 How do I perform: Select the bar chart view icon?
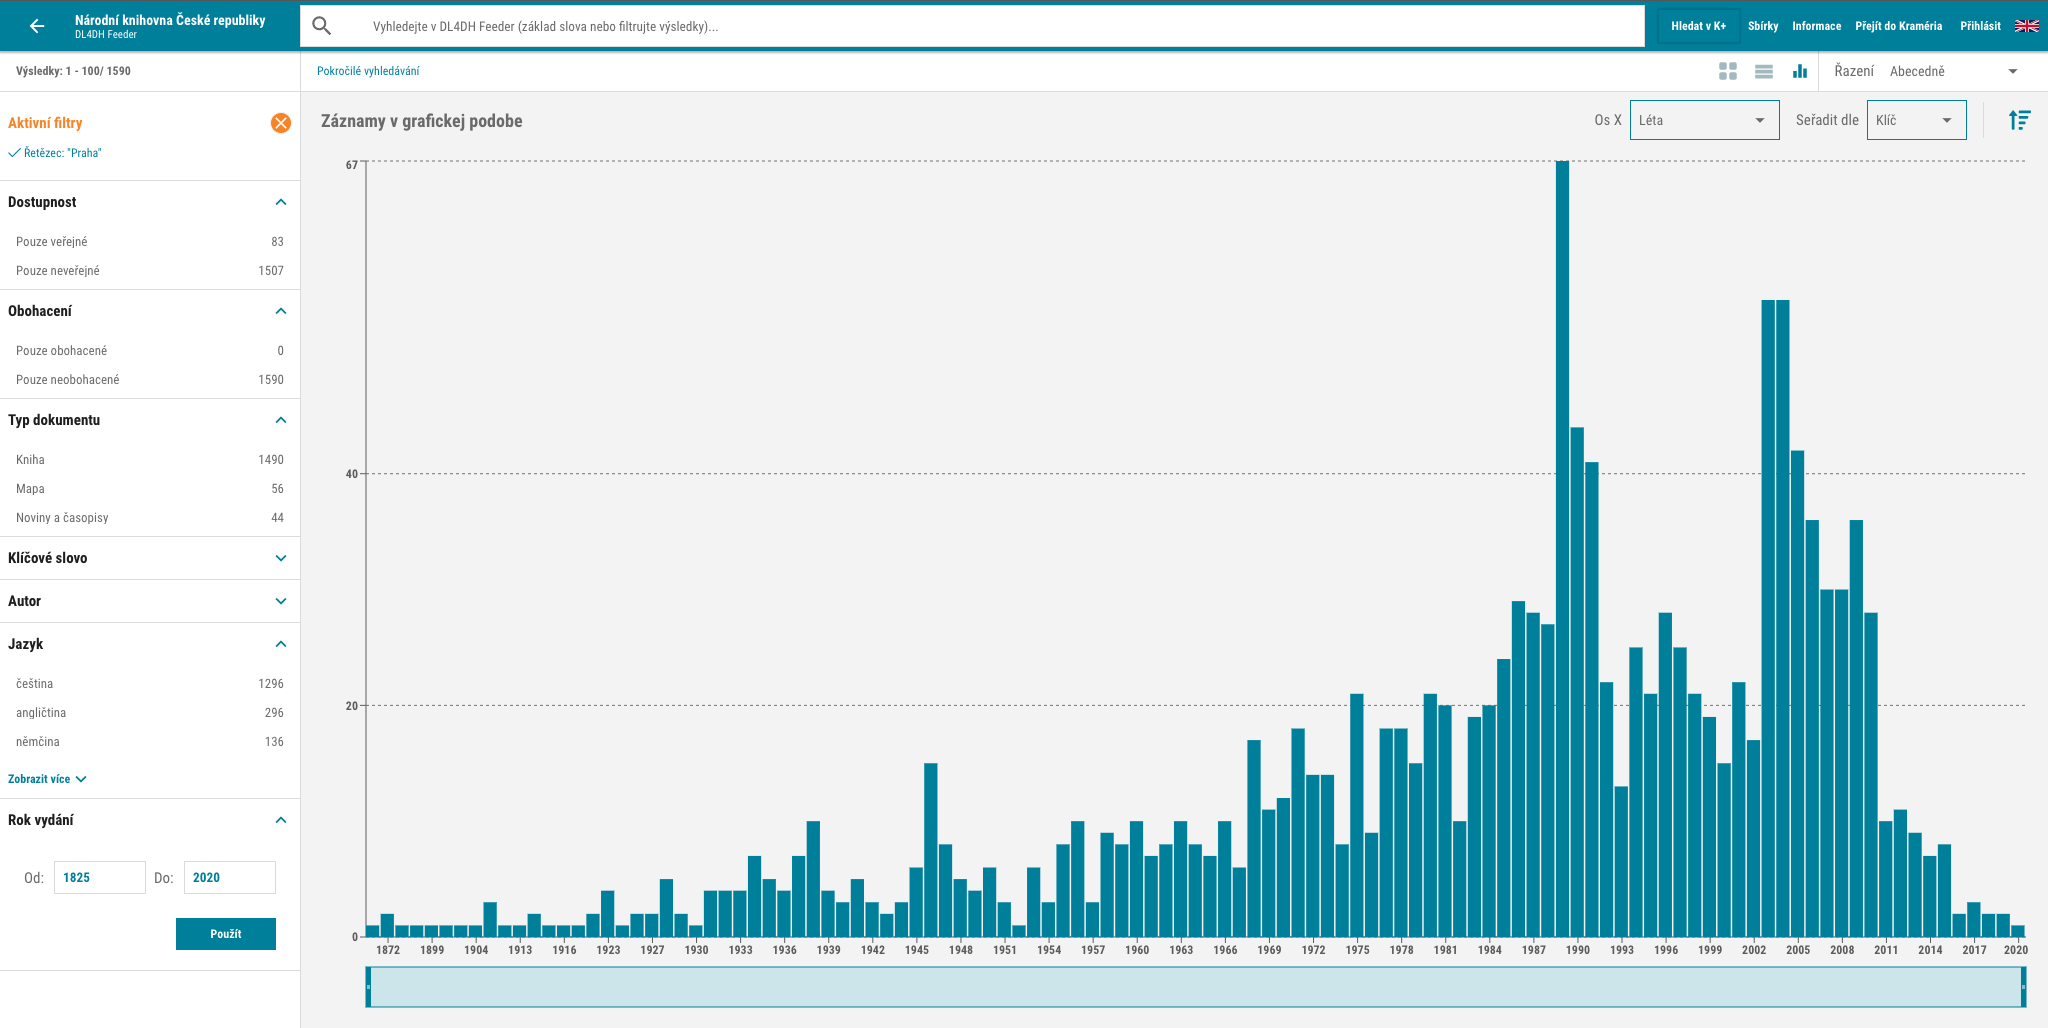[1799, 71]
